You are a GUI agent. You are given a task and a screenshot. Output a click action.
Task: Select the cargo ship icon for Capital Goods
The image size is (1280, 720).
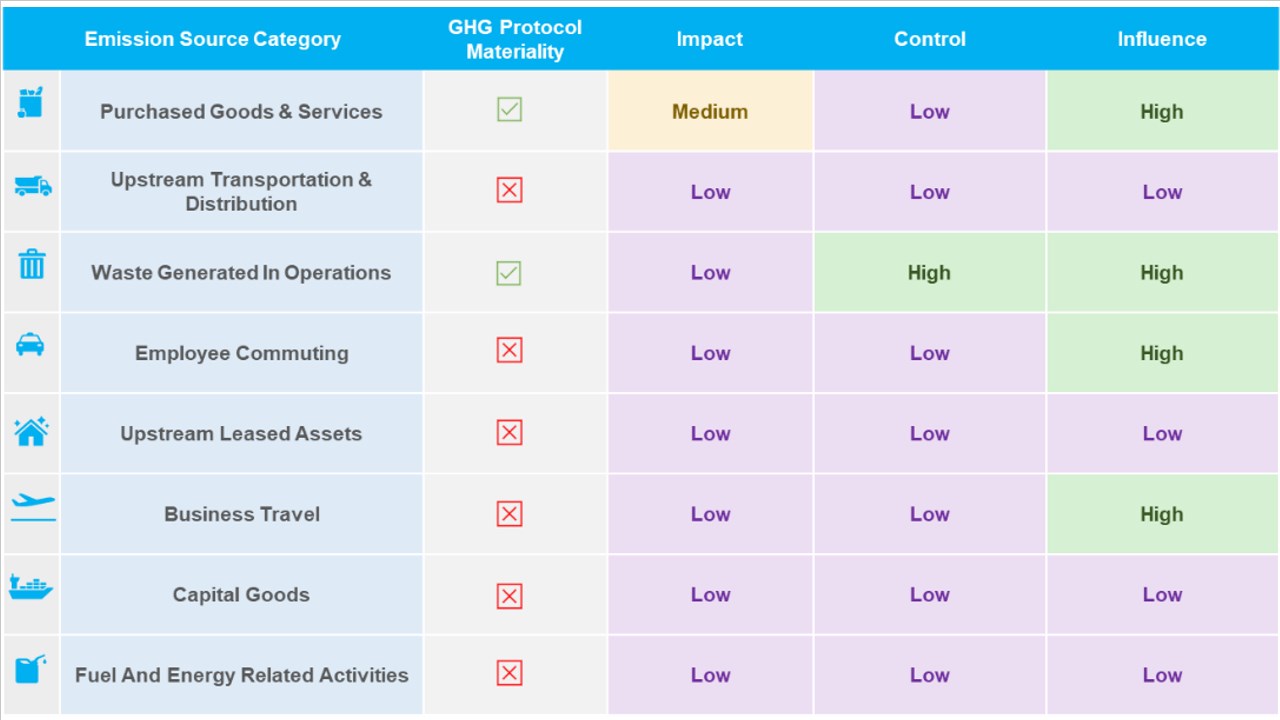[x=31, y=587]
